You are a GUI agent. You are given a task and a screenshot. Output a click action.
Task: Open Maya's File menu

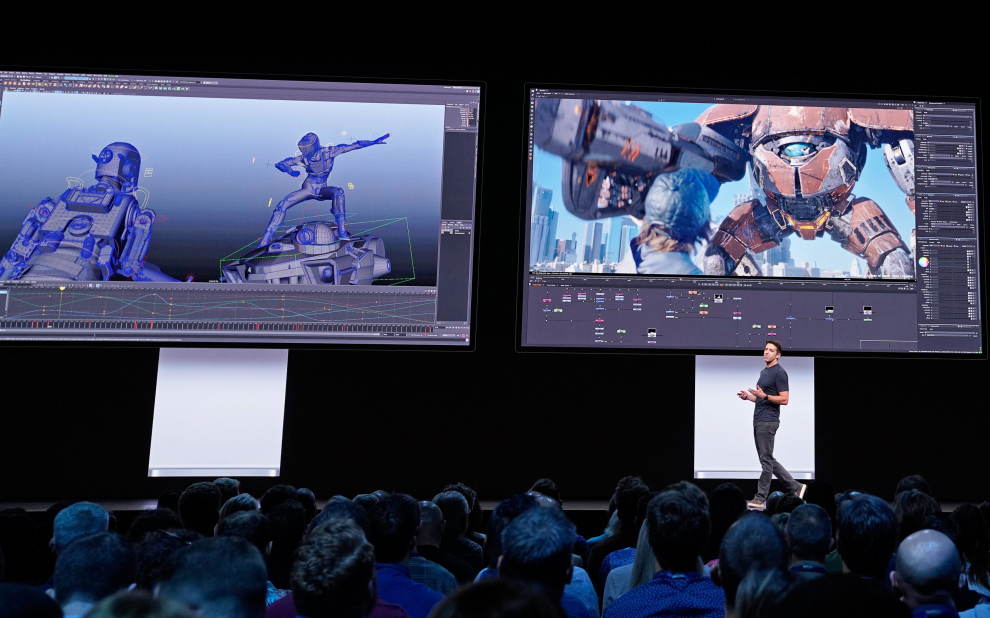point(4,72)
